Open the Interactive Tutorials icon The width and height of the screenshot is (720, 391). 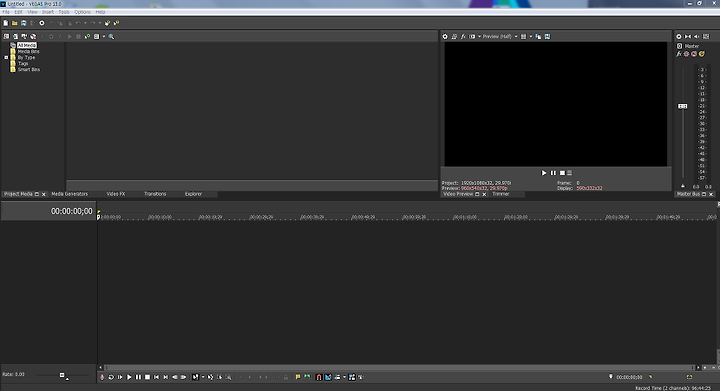coord(107,23)
